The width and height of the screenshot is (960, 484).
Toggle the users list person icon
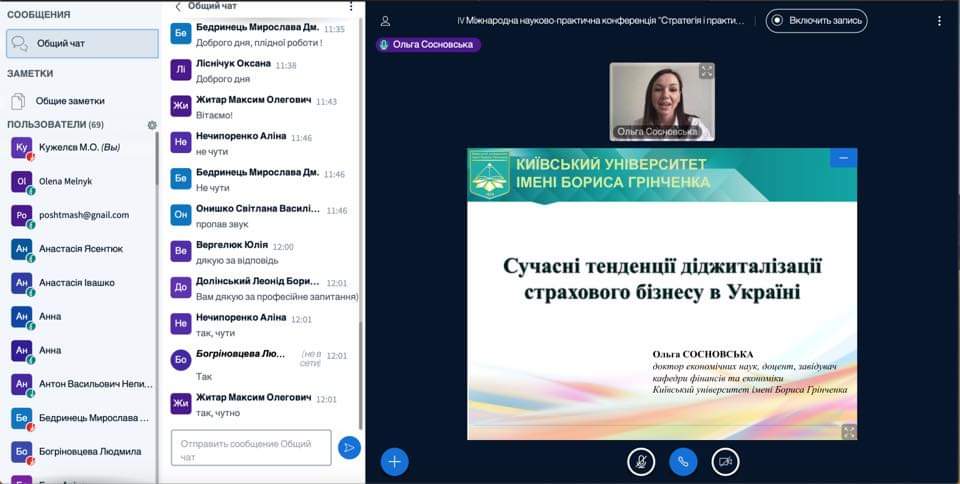[385, 21]
